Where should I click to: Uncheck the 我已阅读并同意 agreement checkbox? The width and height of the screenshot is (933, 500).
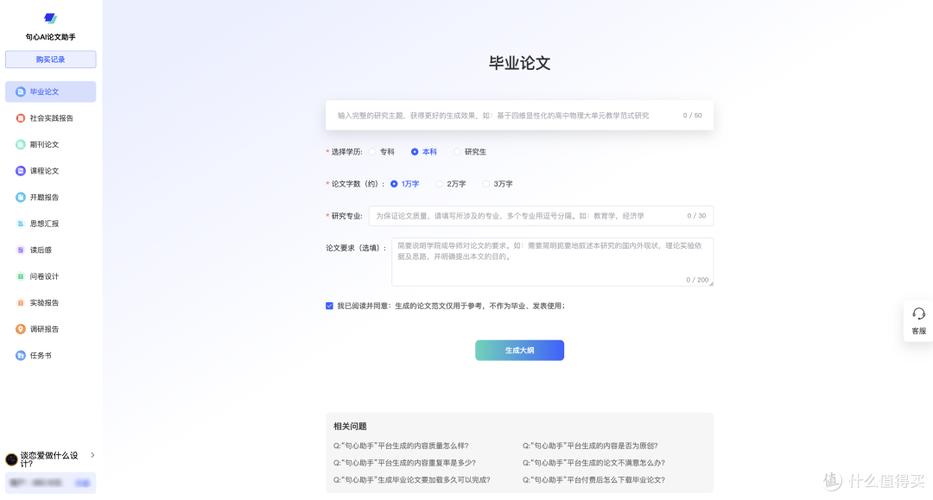[329, 306]
